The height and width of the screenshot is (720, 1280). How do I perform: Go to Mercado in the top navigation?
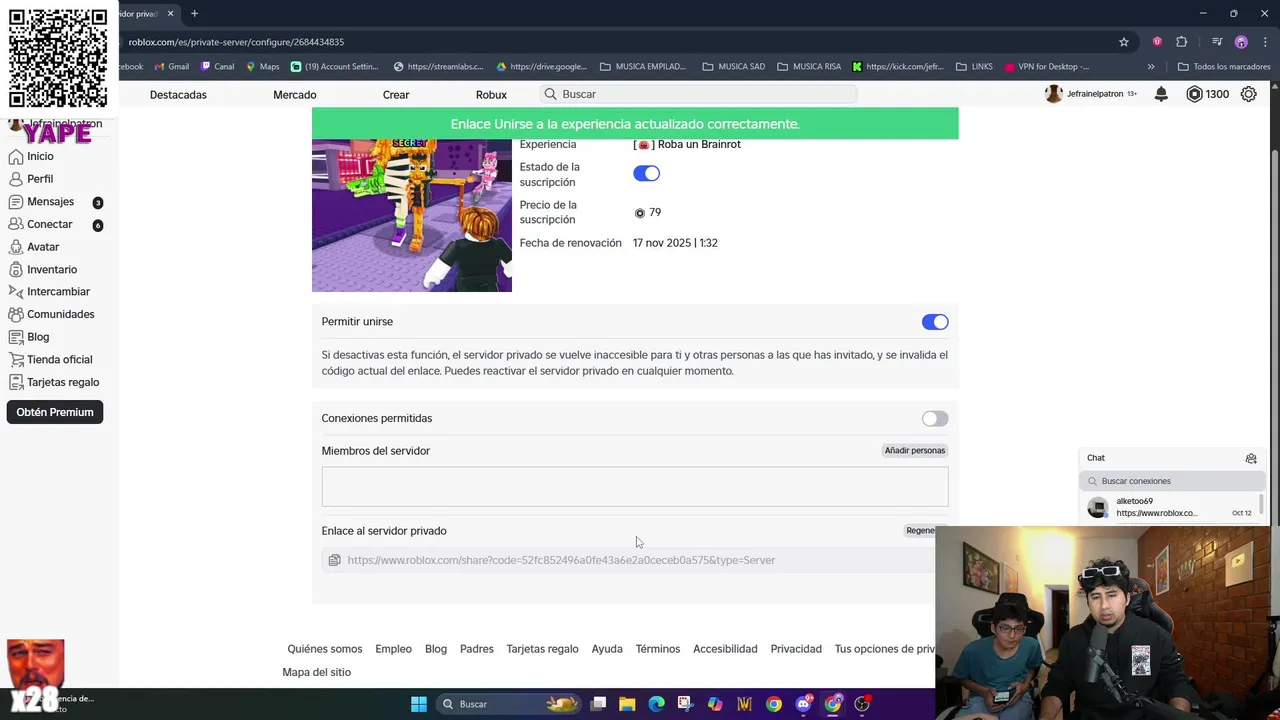pyautogui.click(x=295, y=95)
